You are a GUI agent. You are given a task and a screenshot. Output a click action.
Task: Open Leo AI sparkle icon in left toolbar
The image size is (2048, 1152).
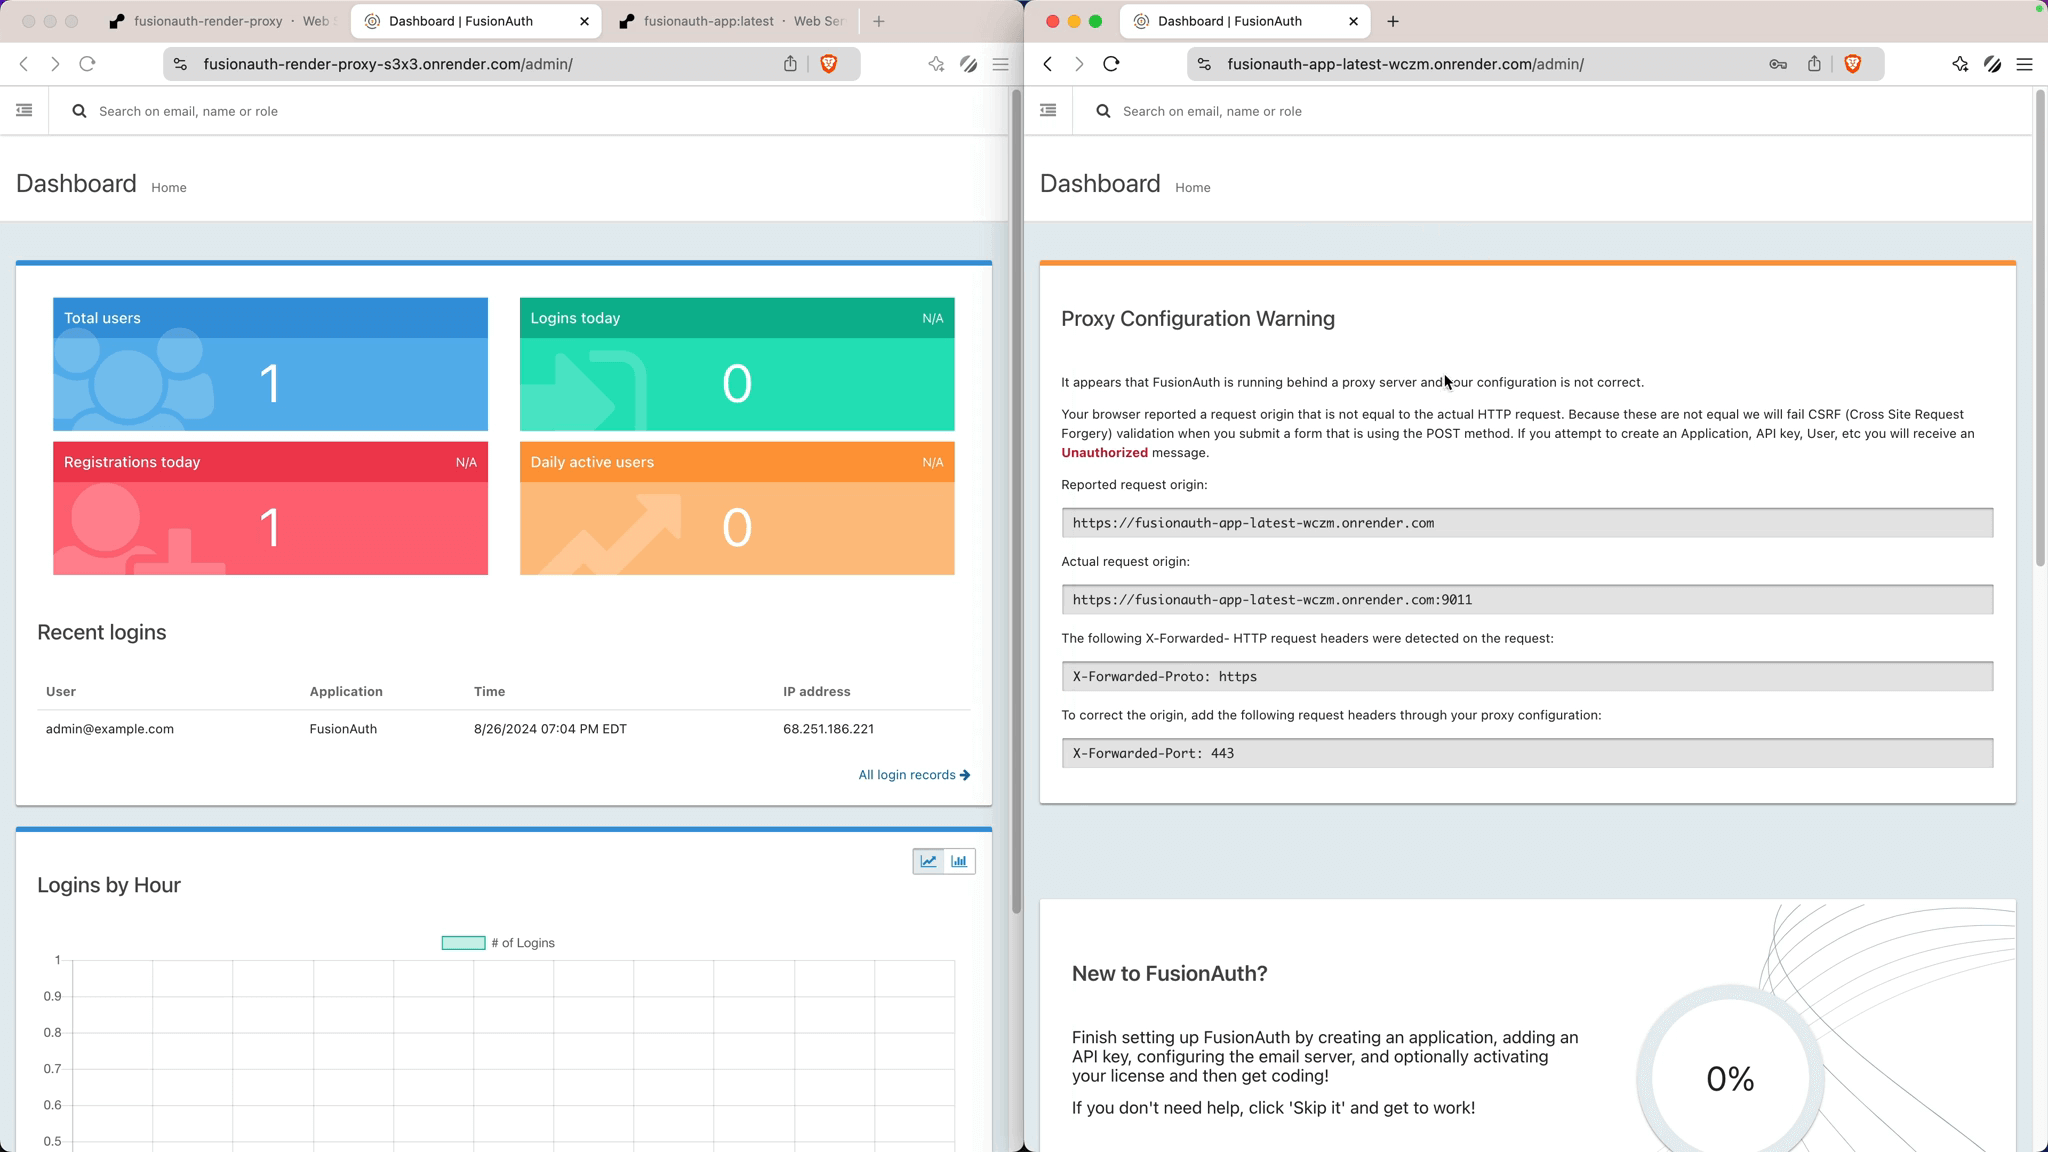point(936,64)
